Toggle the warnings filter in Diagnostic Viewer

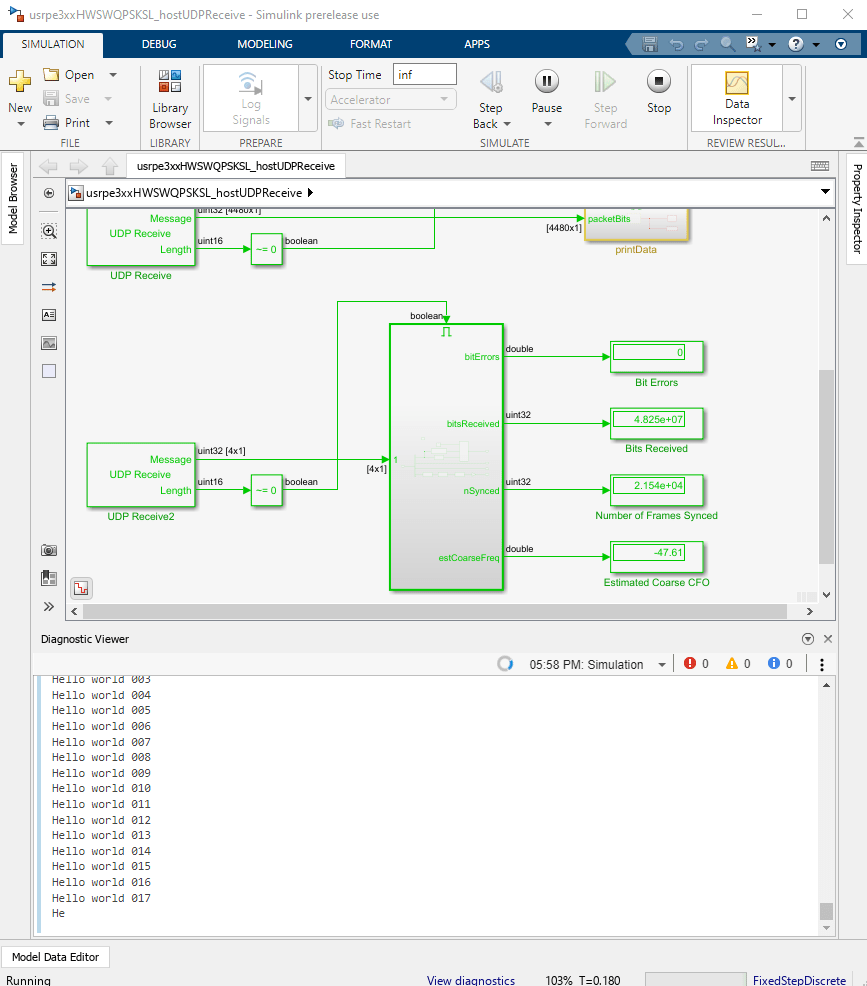tap(738, 664)
